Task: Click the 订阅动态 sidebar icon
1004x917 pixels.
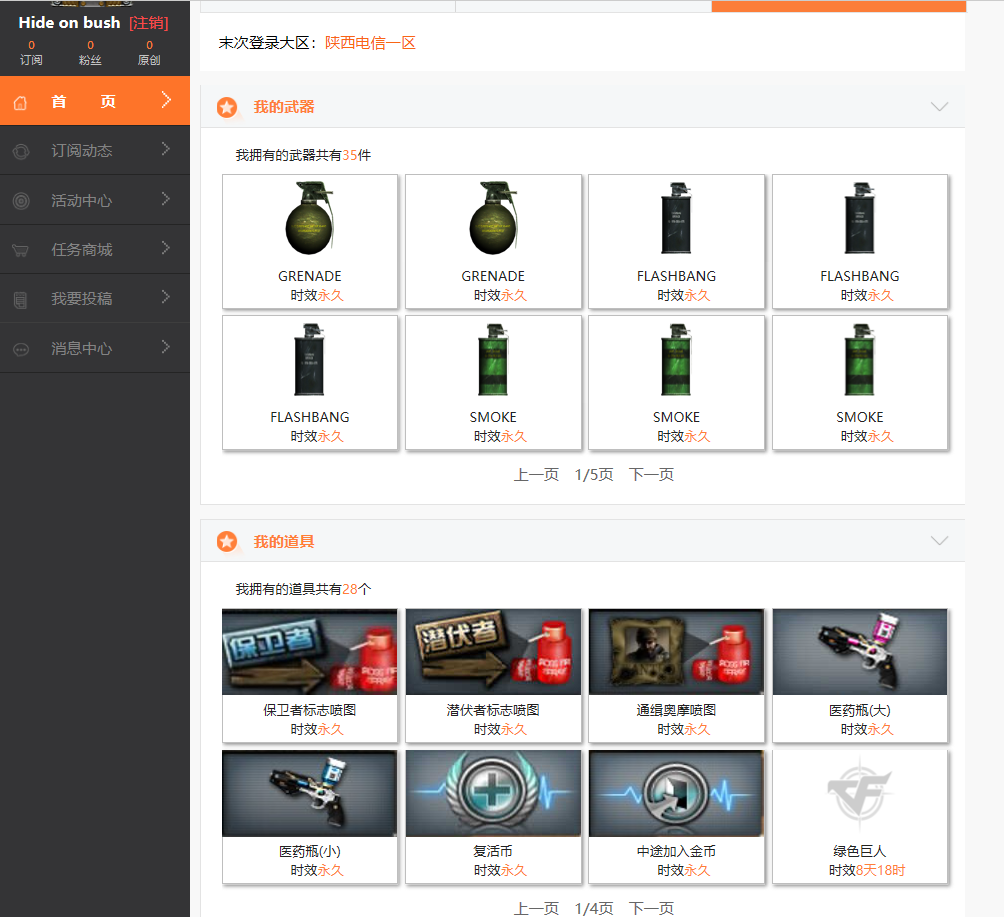Action: pos(21,151)
